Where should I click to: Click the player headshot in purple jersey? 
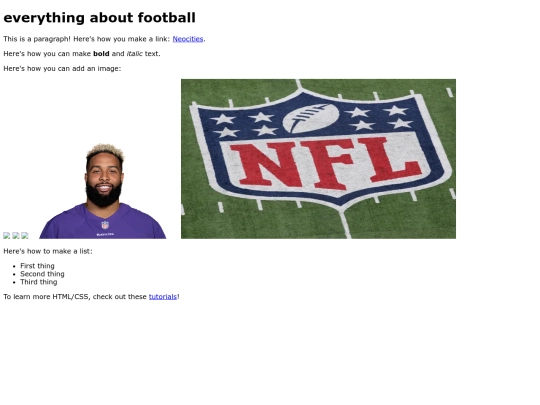click(103, 191)
